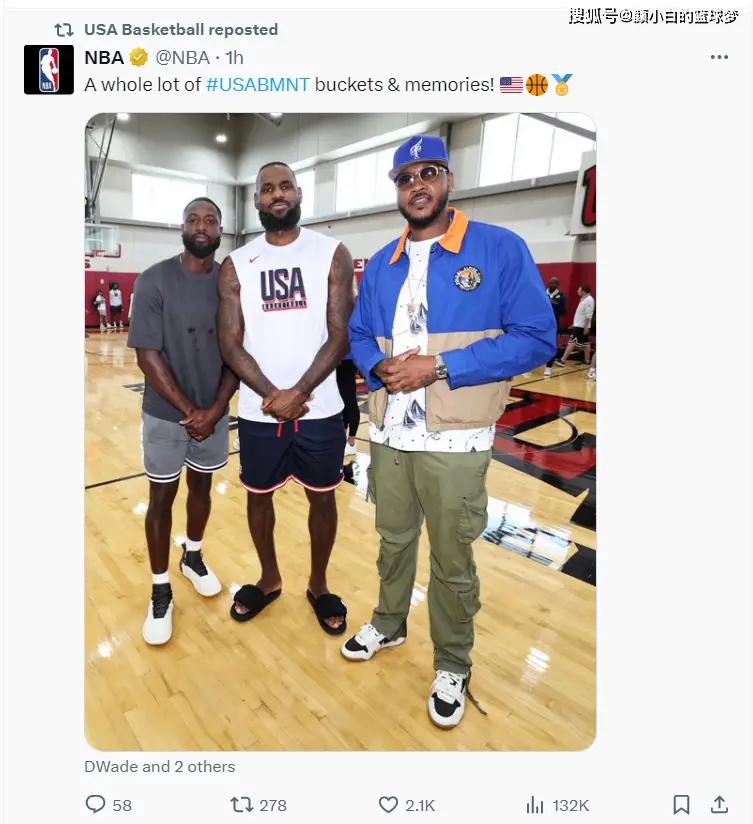The image size is (753, 824).
Task: Click the repost arrows icon
Action: (241, 805)
